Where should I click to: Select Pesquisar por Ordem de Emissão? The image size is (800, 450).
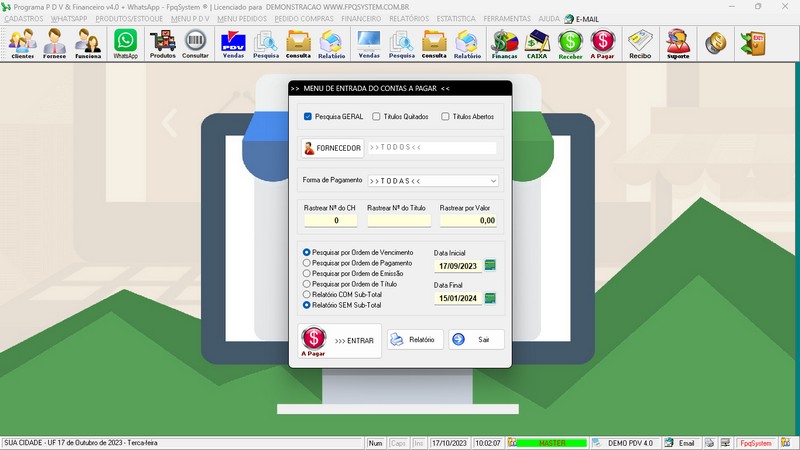pyautogui.click(x=307, y=273)
